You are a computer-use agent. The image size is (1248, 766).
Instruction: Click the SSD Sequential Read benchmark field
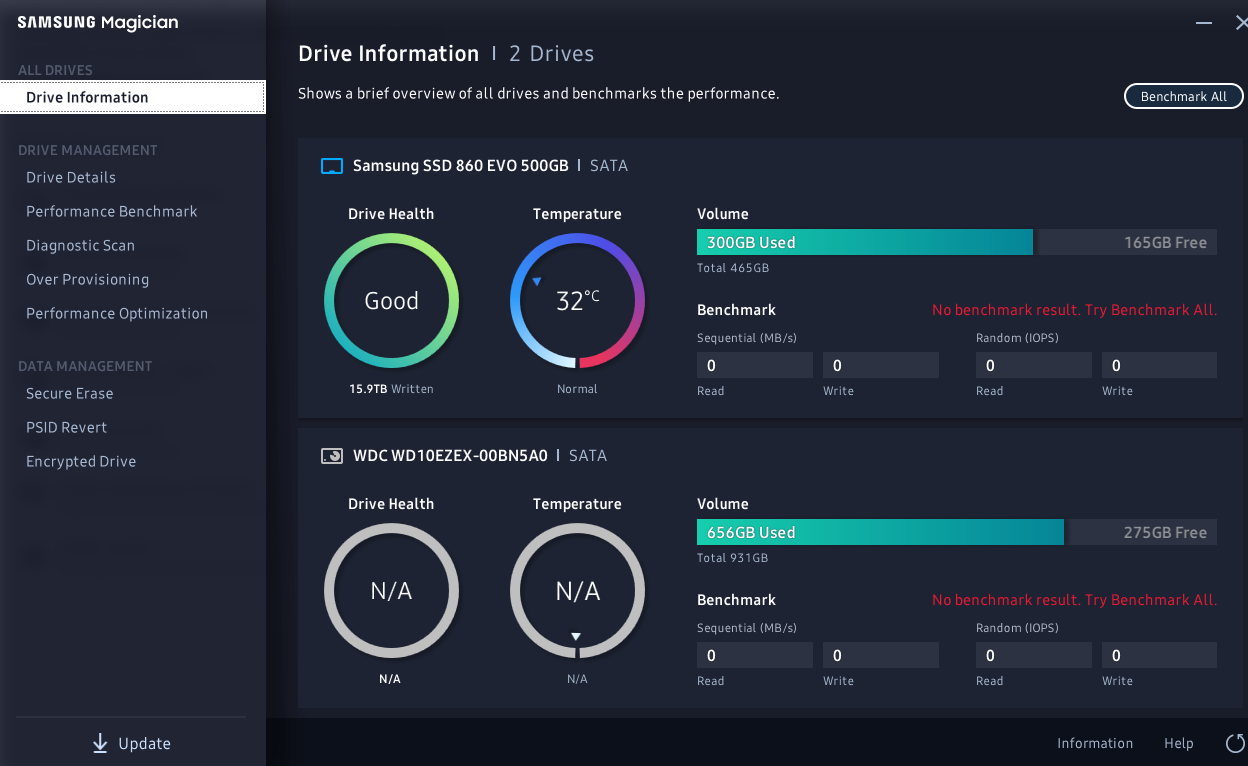coord(754,364)
